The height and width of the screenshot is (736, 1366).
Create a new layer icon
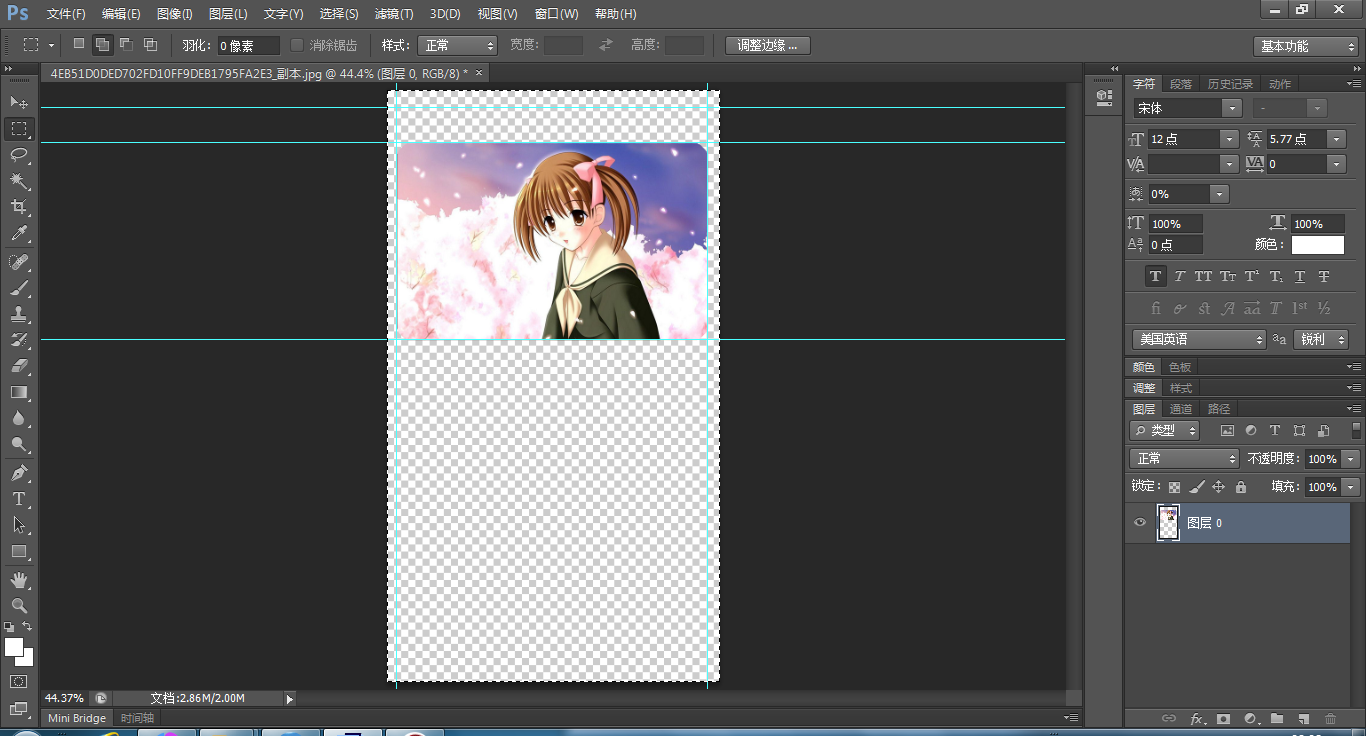pos(1303,718)
